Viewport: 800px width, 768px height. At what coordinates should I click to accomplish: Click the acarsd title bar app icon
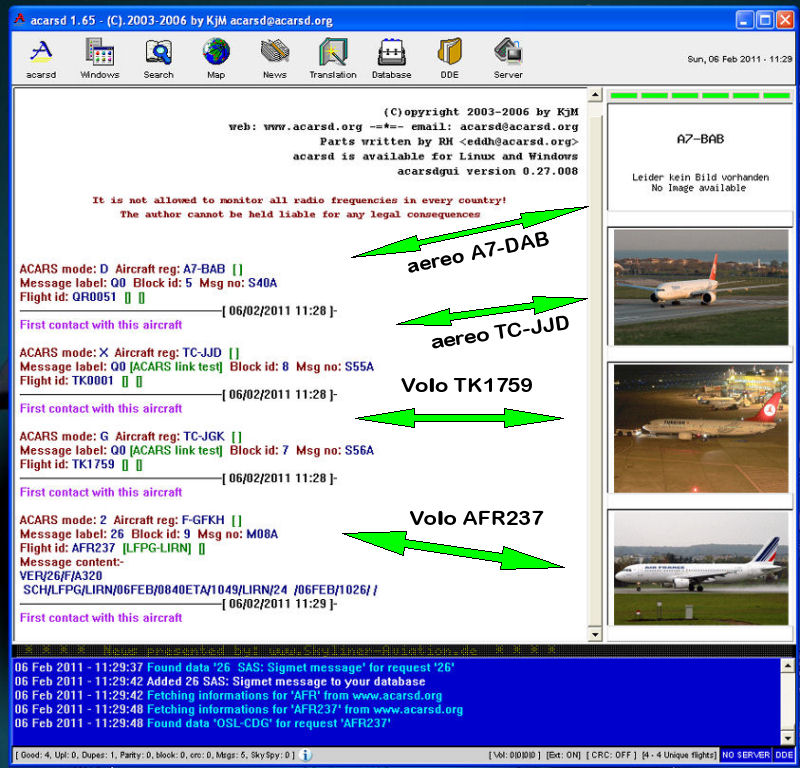(x=19, y=20)
